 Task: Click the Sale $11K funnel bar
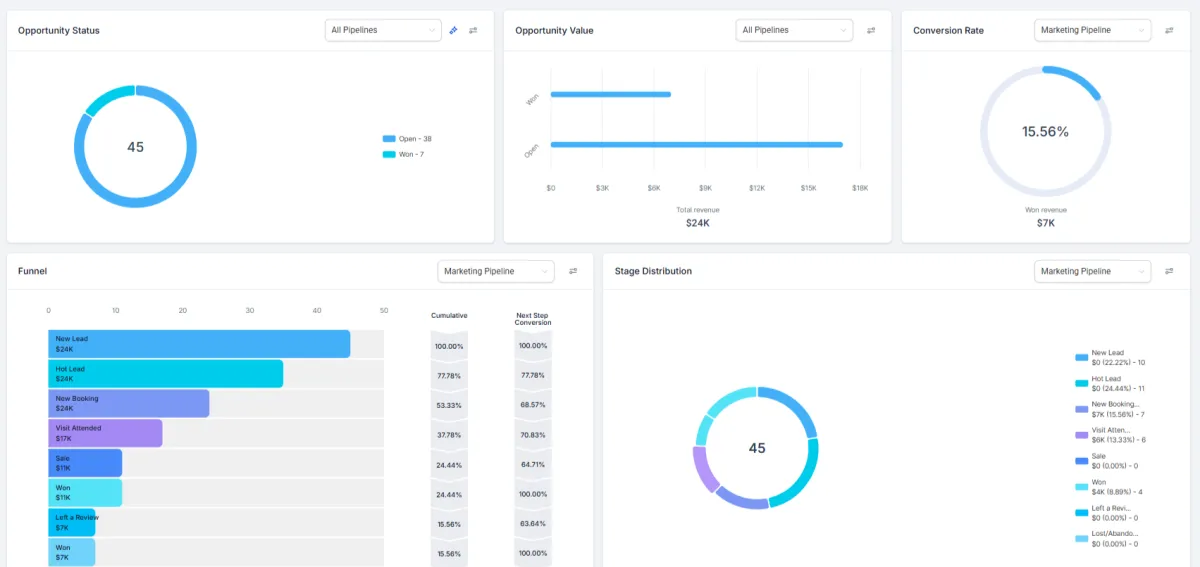[x=85, y=463]
